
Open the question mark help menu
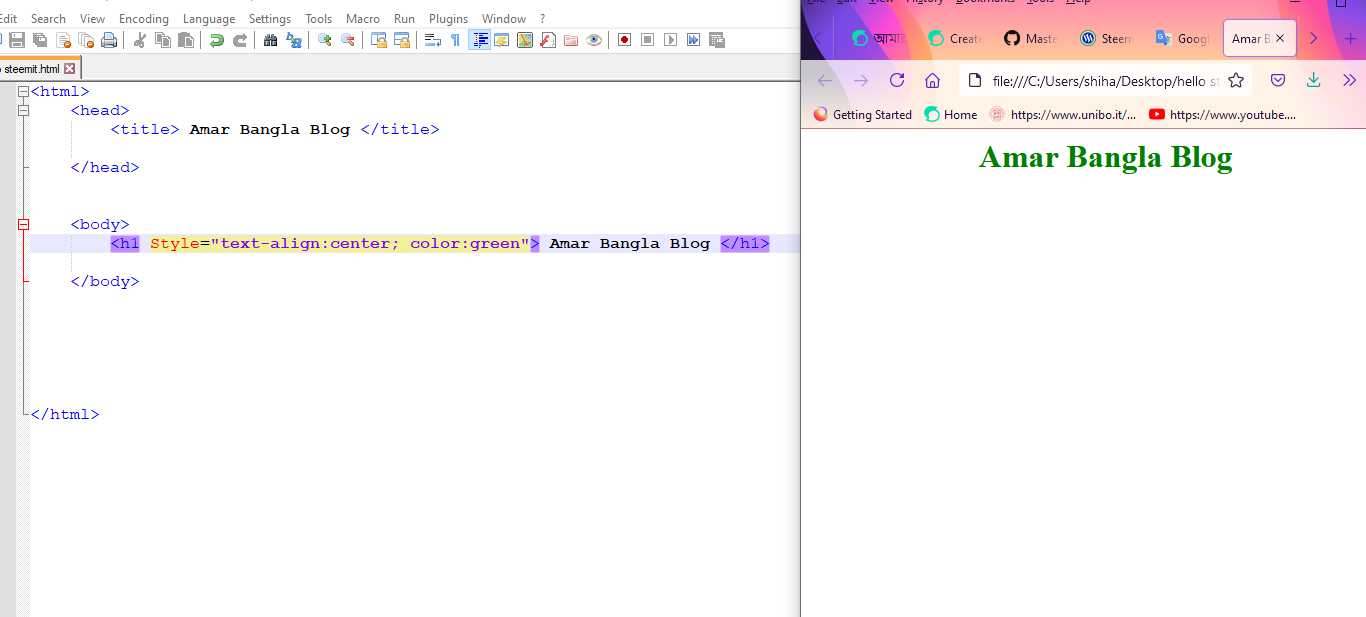pyautogui.click(x=543, y=19)
